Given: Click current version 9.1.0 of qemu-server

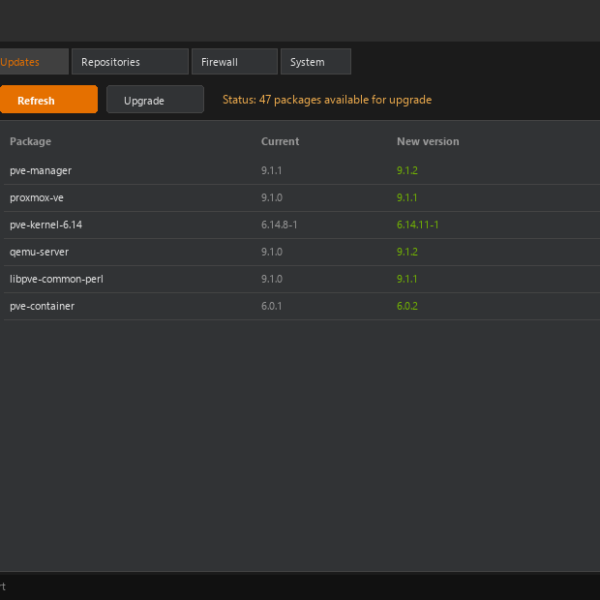Looking at the screenshot, I should 272,252.
